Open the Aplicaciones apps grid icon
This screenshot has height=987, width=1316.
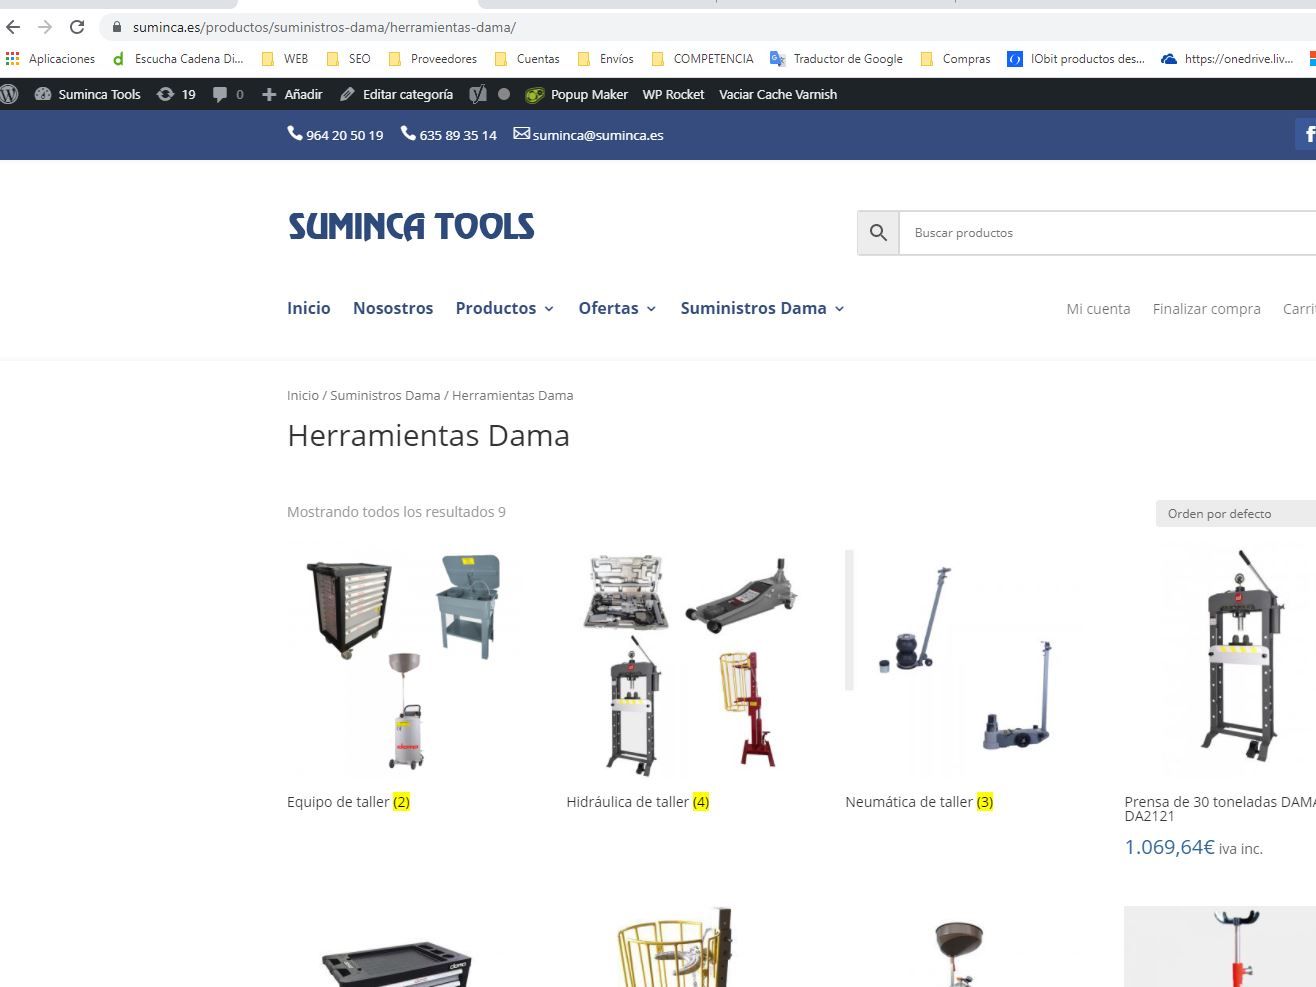pos(12,59)
